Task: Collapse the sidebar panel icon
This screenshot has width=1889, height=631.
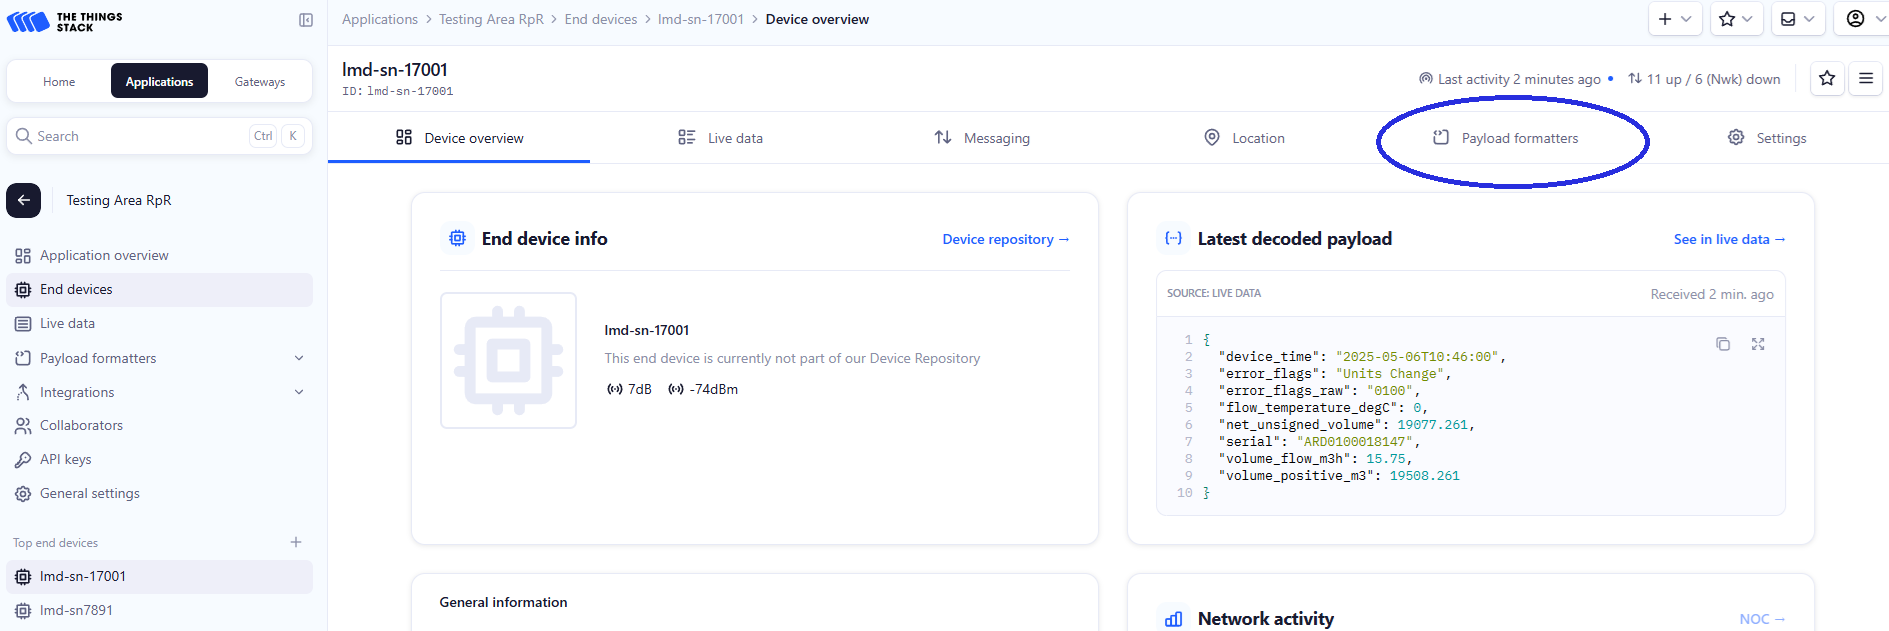Action: 306,20
